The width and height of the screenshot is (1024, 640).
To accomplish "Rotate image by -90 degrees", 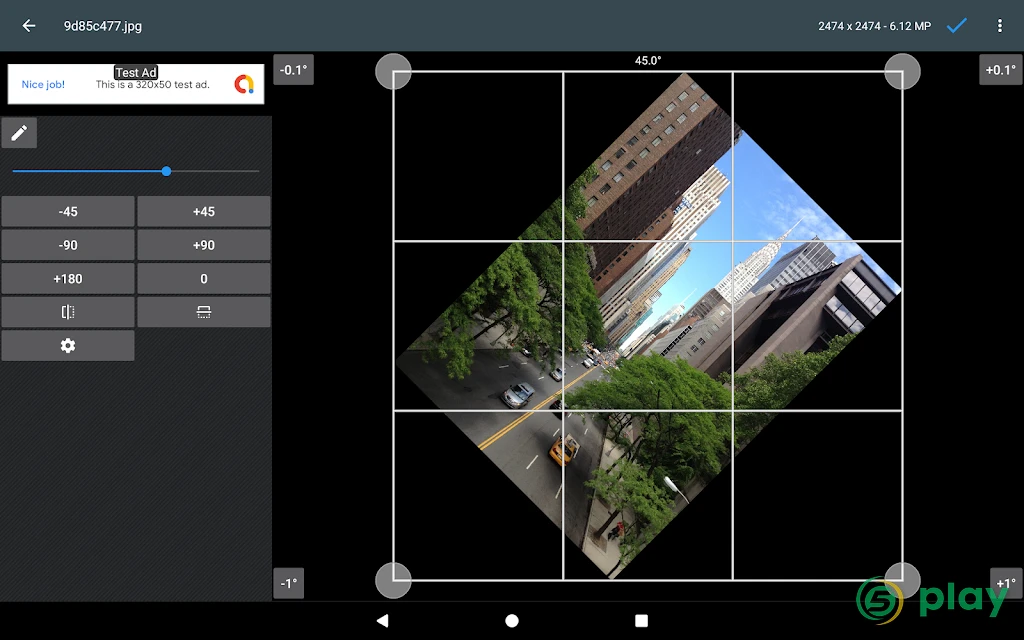I will pos(68,245).
